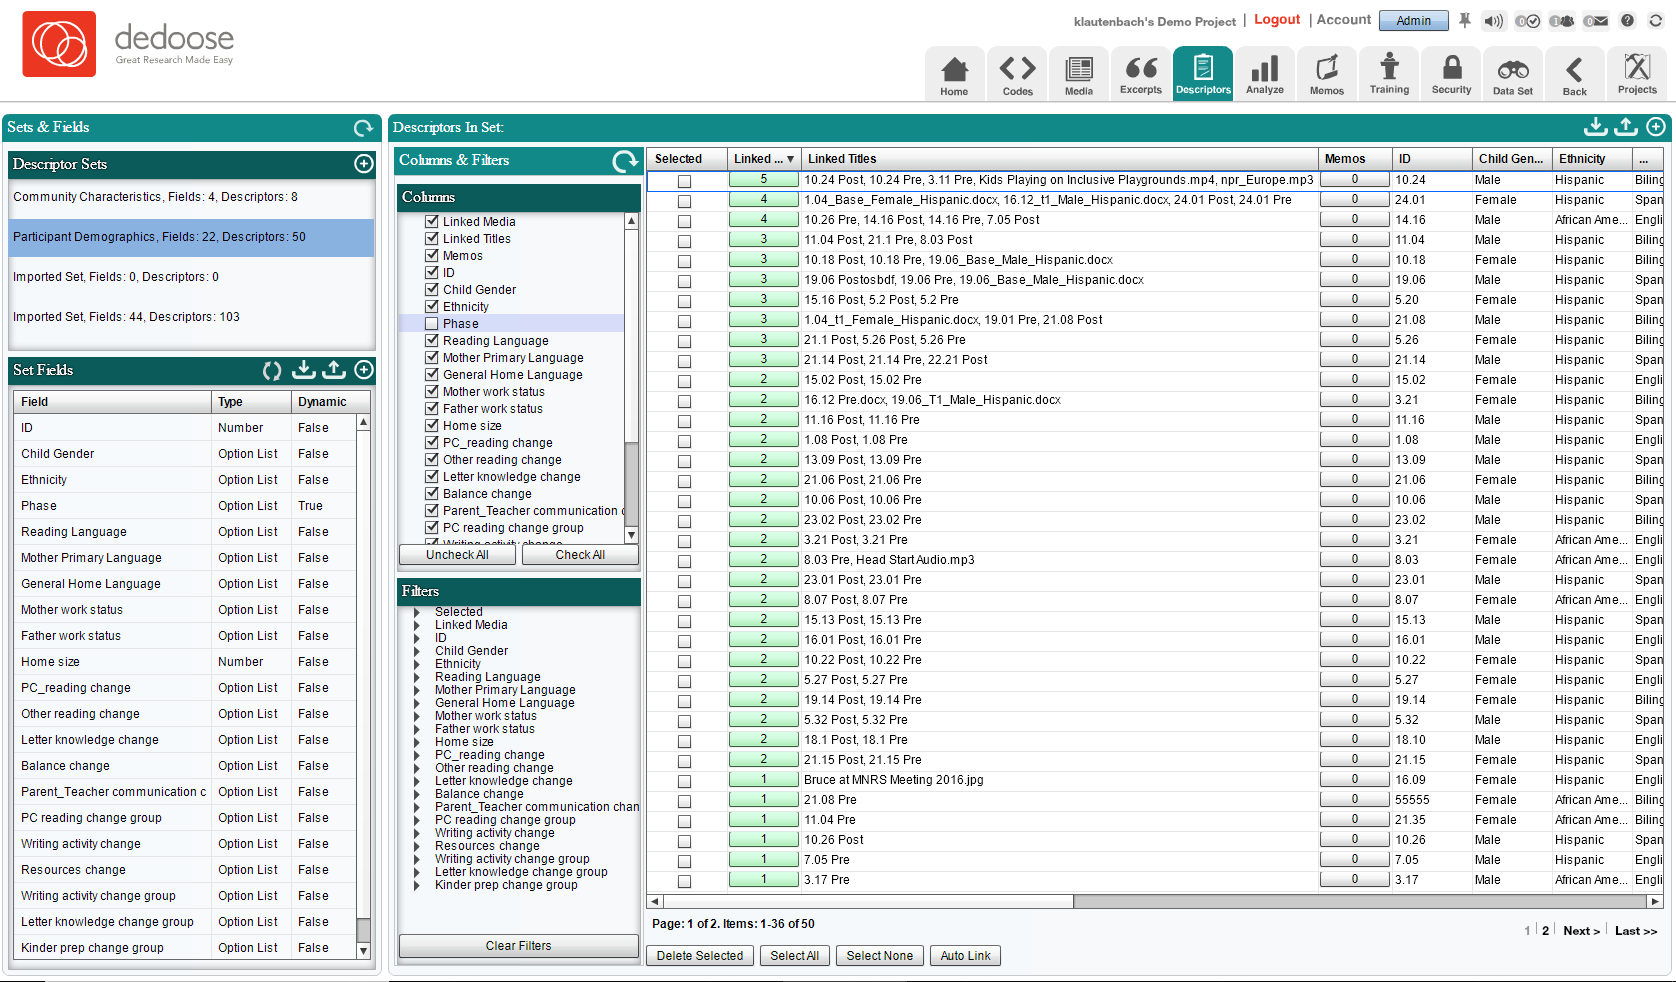
Task: Import descriptors into Descriptors In Set
Action: pyautogui.click(x=1596, y=127)
